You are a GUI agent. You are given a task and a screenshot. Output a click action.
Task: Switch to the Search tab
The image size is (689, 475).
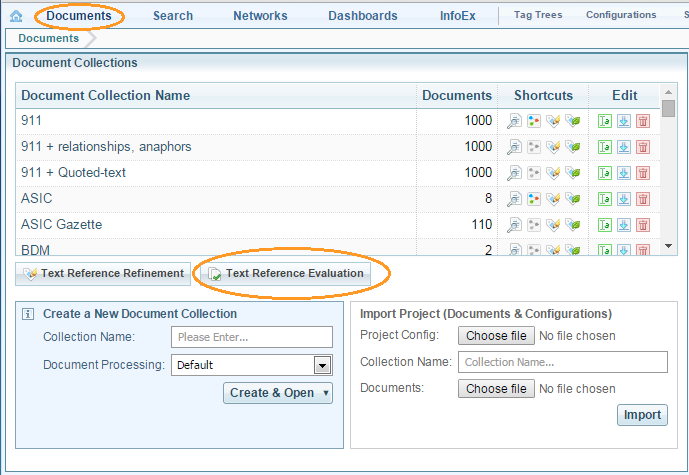click(x=173, y=16)
